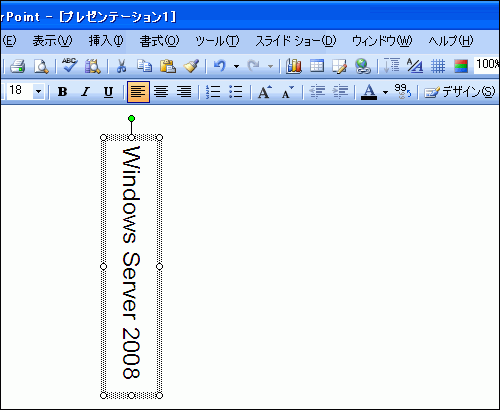Open Tables and Borders toolbar
The image size is (500, 410).
(339, 66)
